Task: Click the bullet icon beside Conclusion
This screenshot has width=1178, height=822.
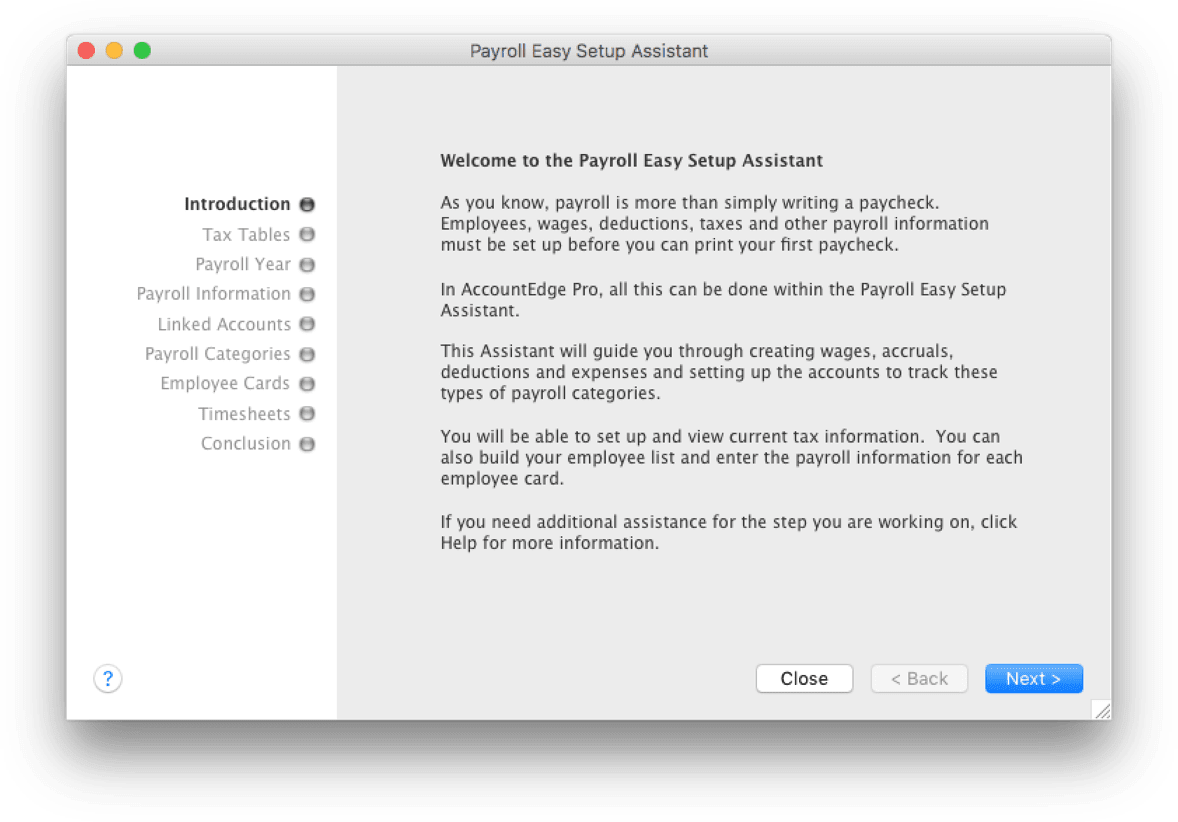Action: [x=307, y=444]
